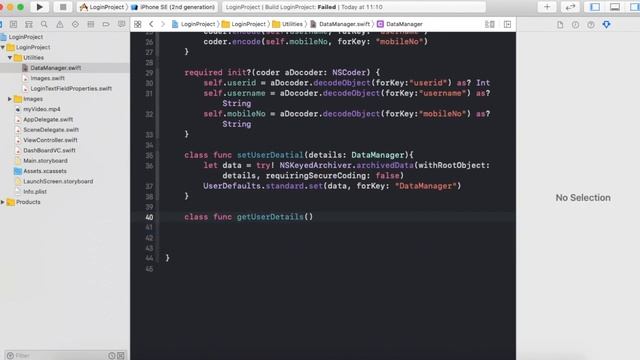Image resolution: width=640 pixels, height=360 pixels.
Task: Click setUserDeatial function name in code
Action: point(270,155)
